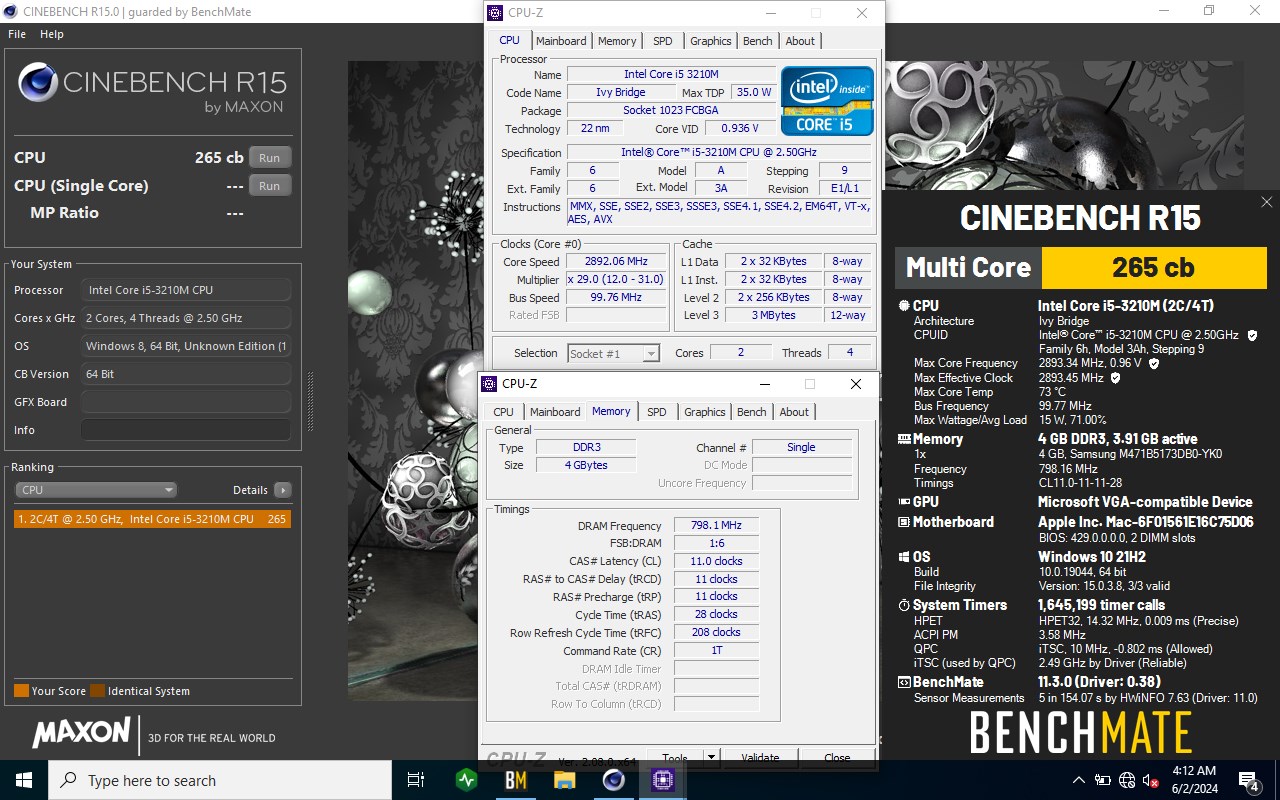
Task: Click the Identical System brown legend swatch
Action: pos(97,691)
